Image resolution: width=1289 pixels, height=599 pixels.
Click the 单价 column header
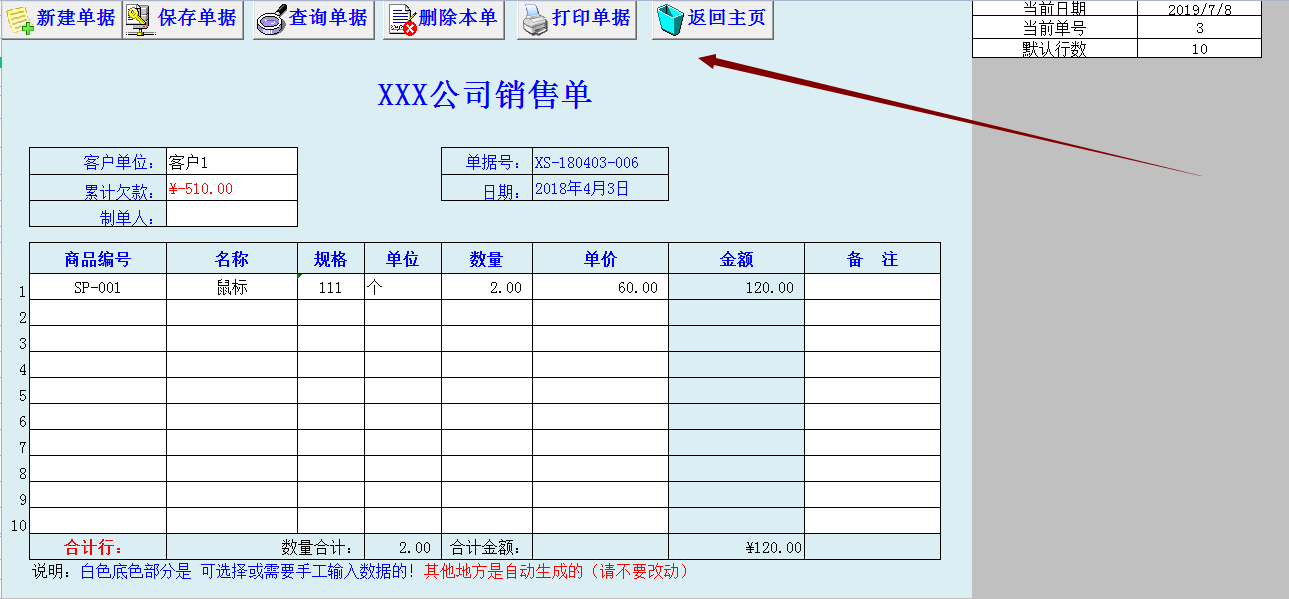click(x=600, y=259)
